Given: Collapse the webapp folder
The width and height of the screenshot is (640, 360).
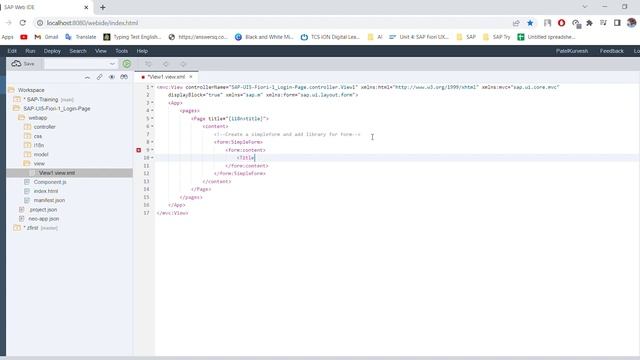Looking at the screenshot, I should click(22, 118).
